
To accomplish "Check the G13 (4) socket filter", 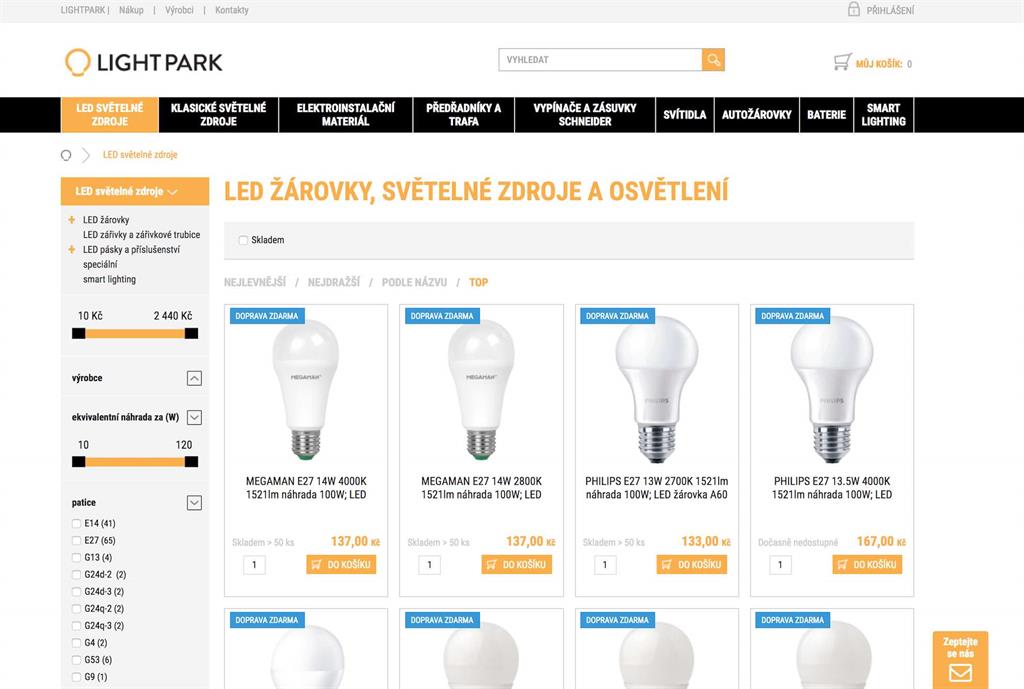I will click(x=76, y=557).
